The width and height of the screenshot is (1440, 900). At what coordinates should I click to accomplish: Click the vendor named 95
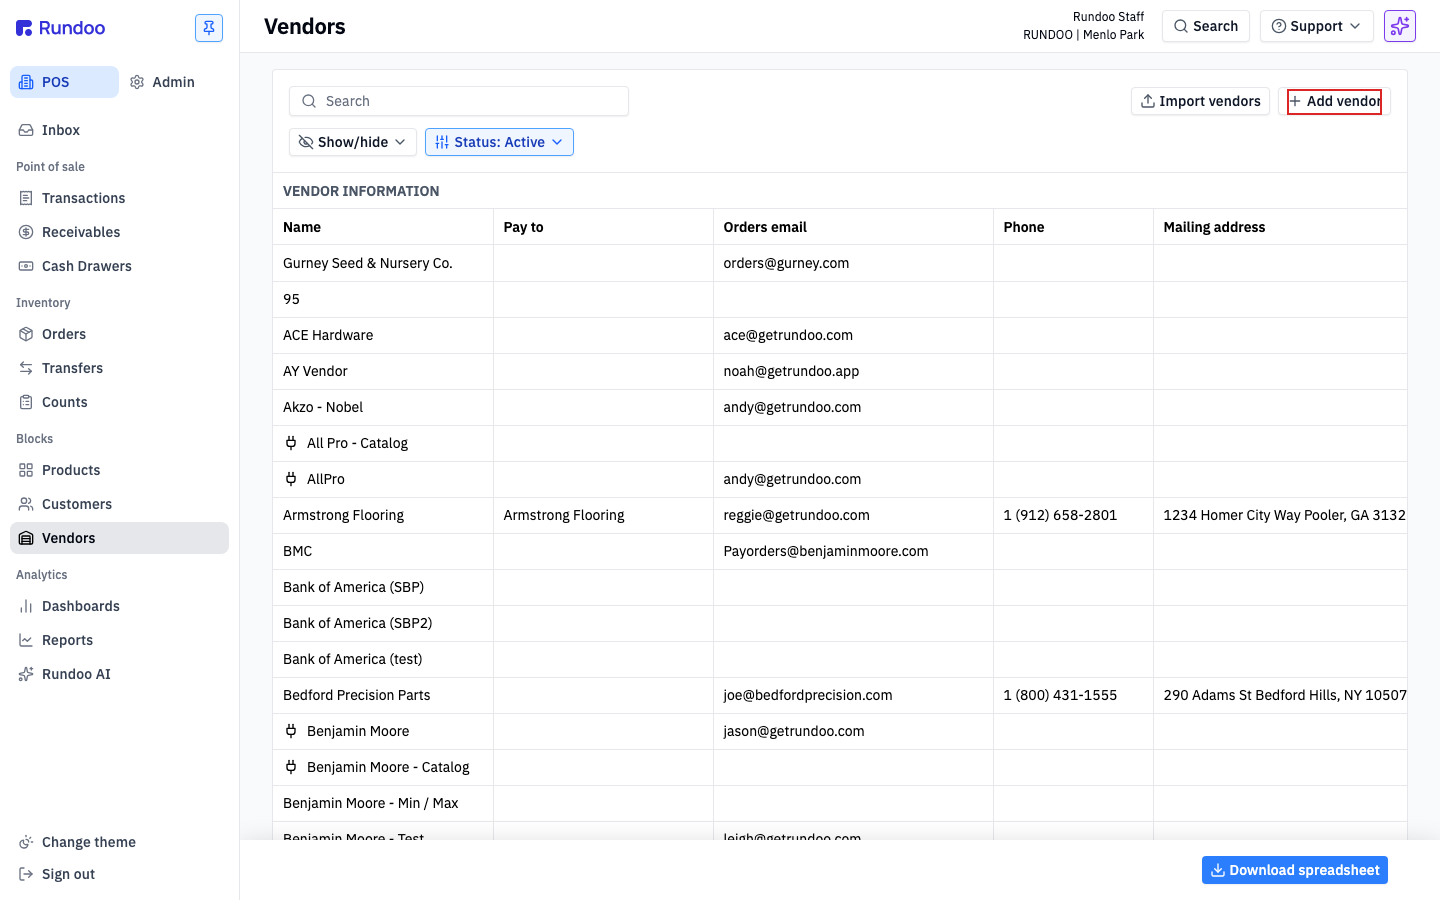coord(291,299)
